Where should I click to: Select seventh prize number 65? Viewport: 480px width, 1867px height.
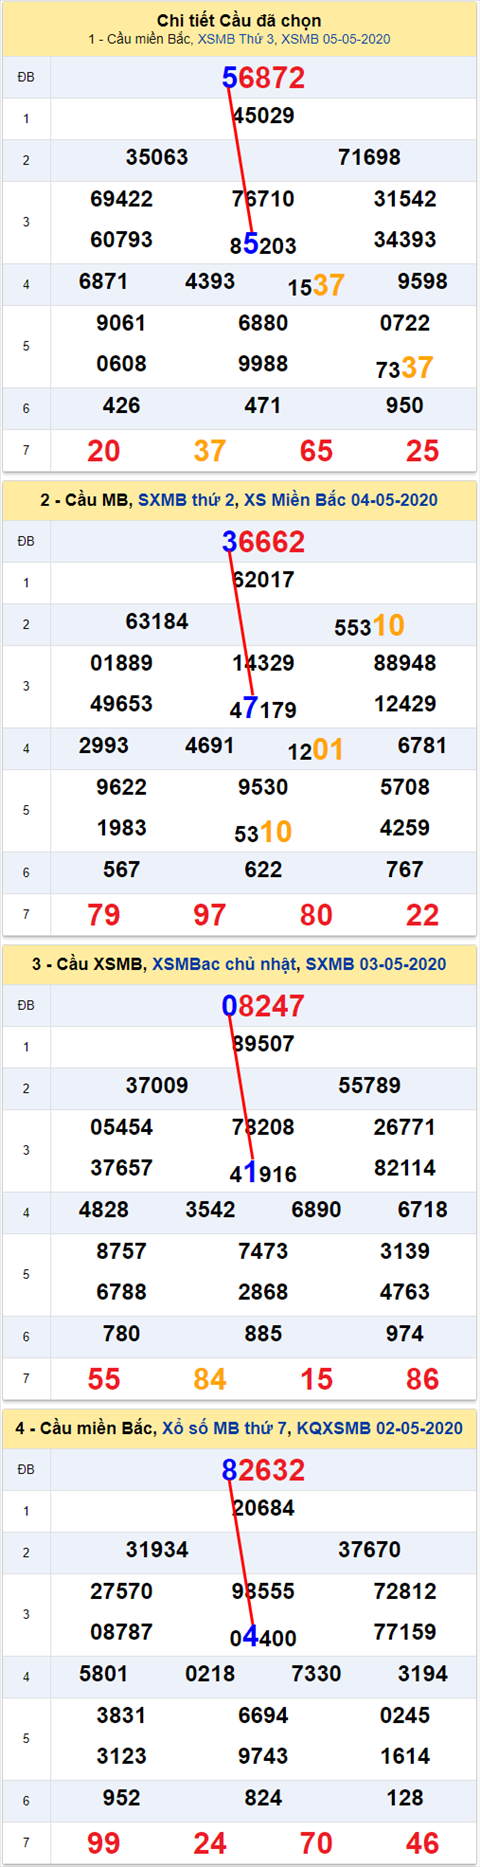316,451
